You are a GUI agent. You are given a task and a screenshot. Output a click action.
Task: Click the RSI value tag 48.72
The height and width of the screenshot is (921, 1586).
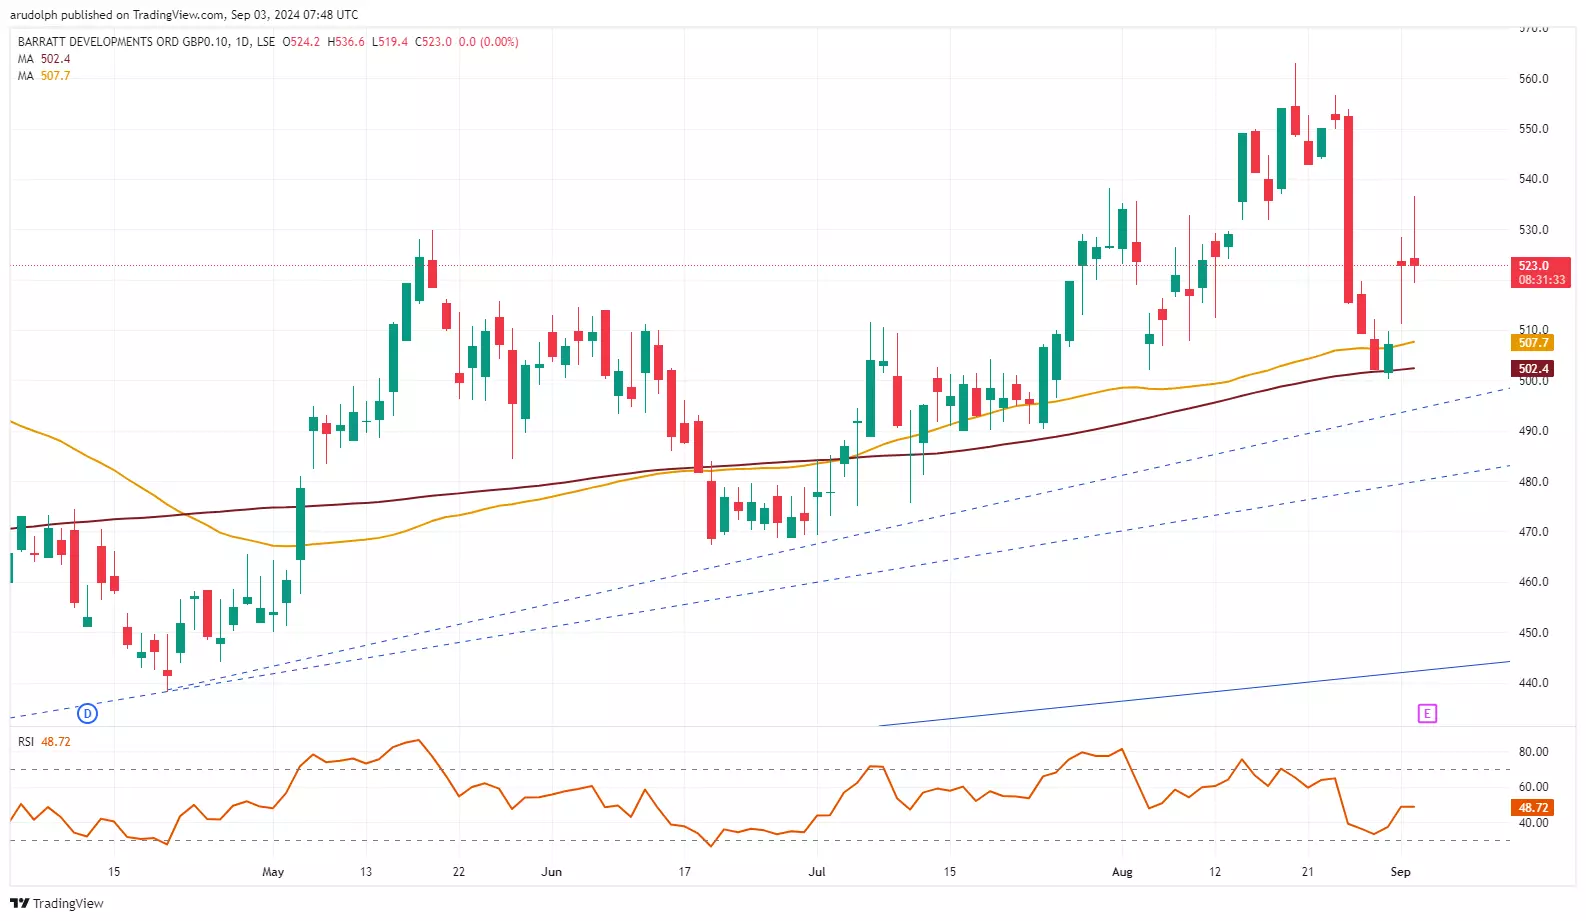pos(1532,808)
